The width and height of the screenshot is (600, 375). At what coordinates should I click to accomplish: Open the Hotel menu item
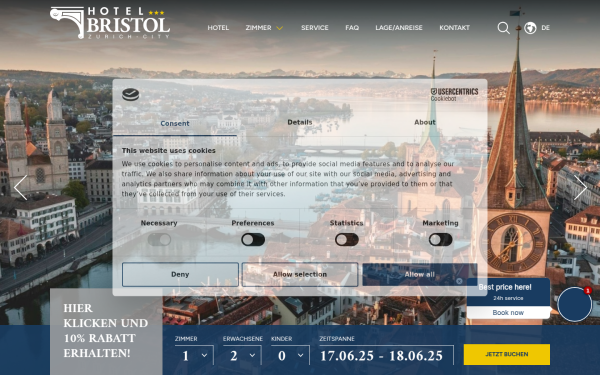click(218, 28)
